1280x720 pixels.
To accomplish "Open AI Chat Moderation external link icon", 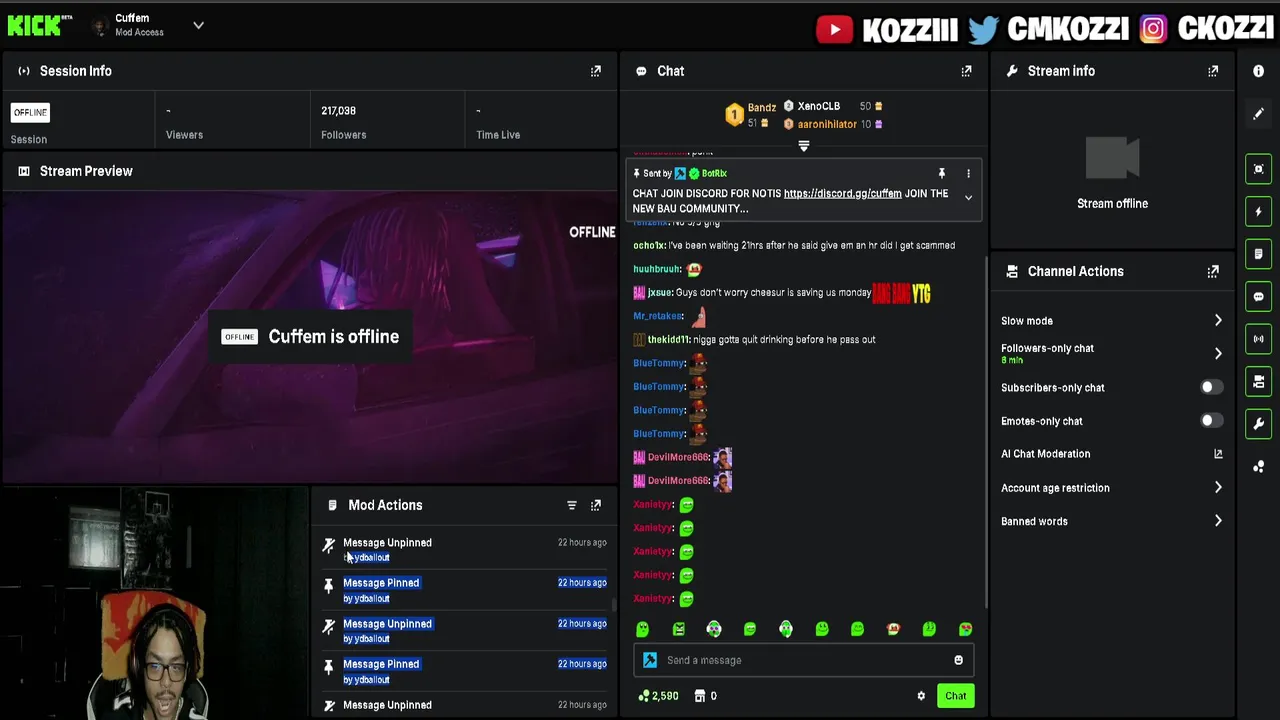I will click(1218, 454).
